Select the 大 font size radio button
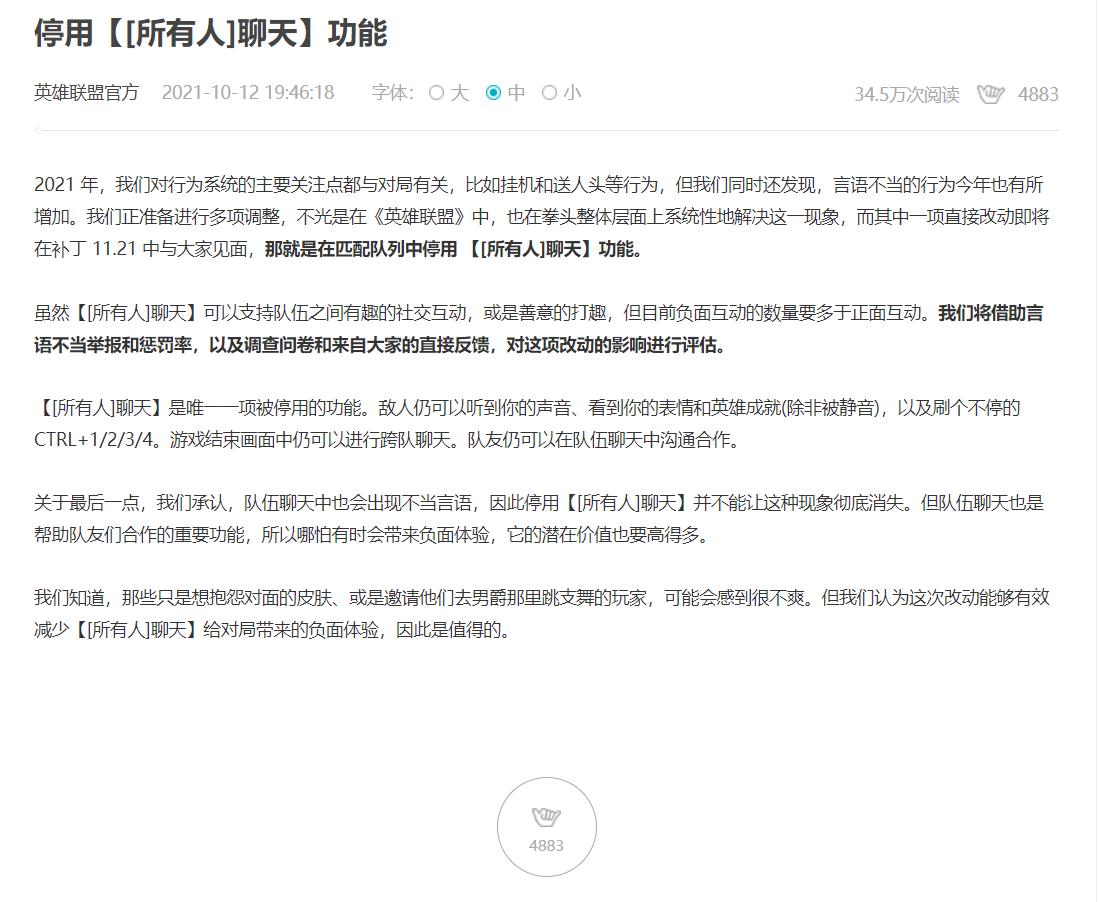1098x902 pixels. tap(436, 92)
